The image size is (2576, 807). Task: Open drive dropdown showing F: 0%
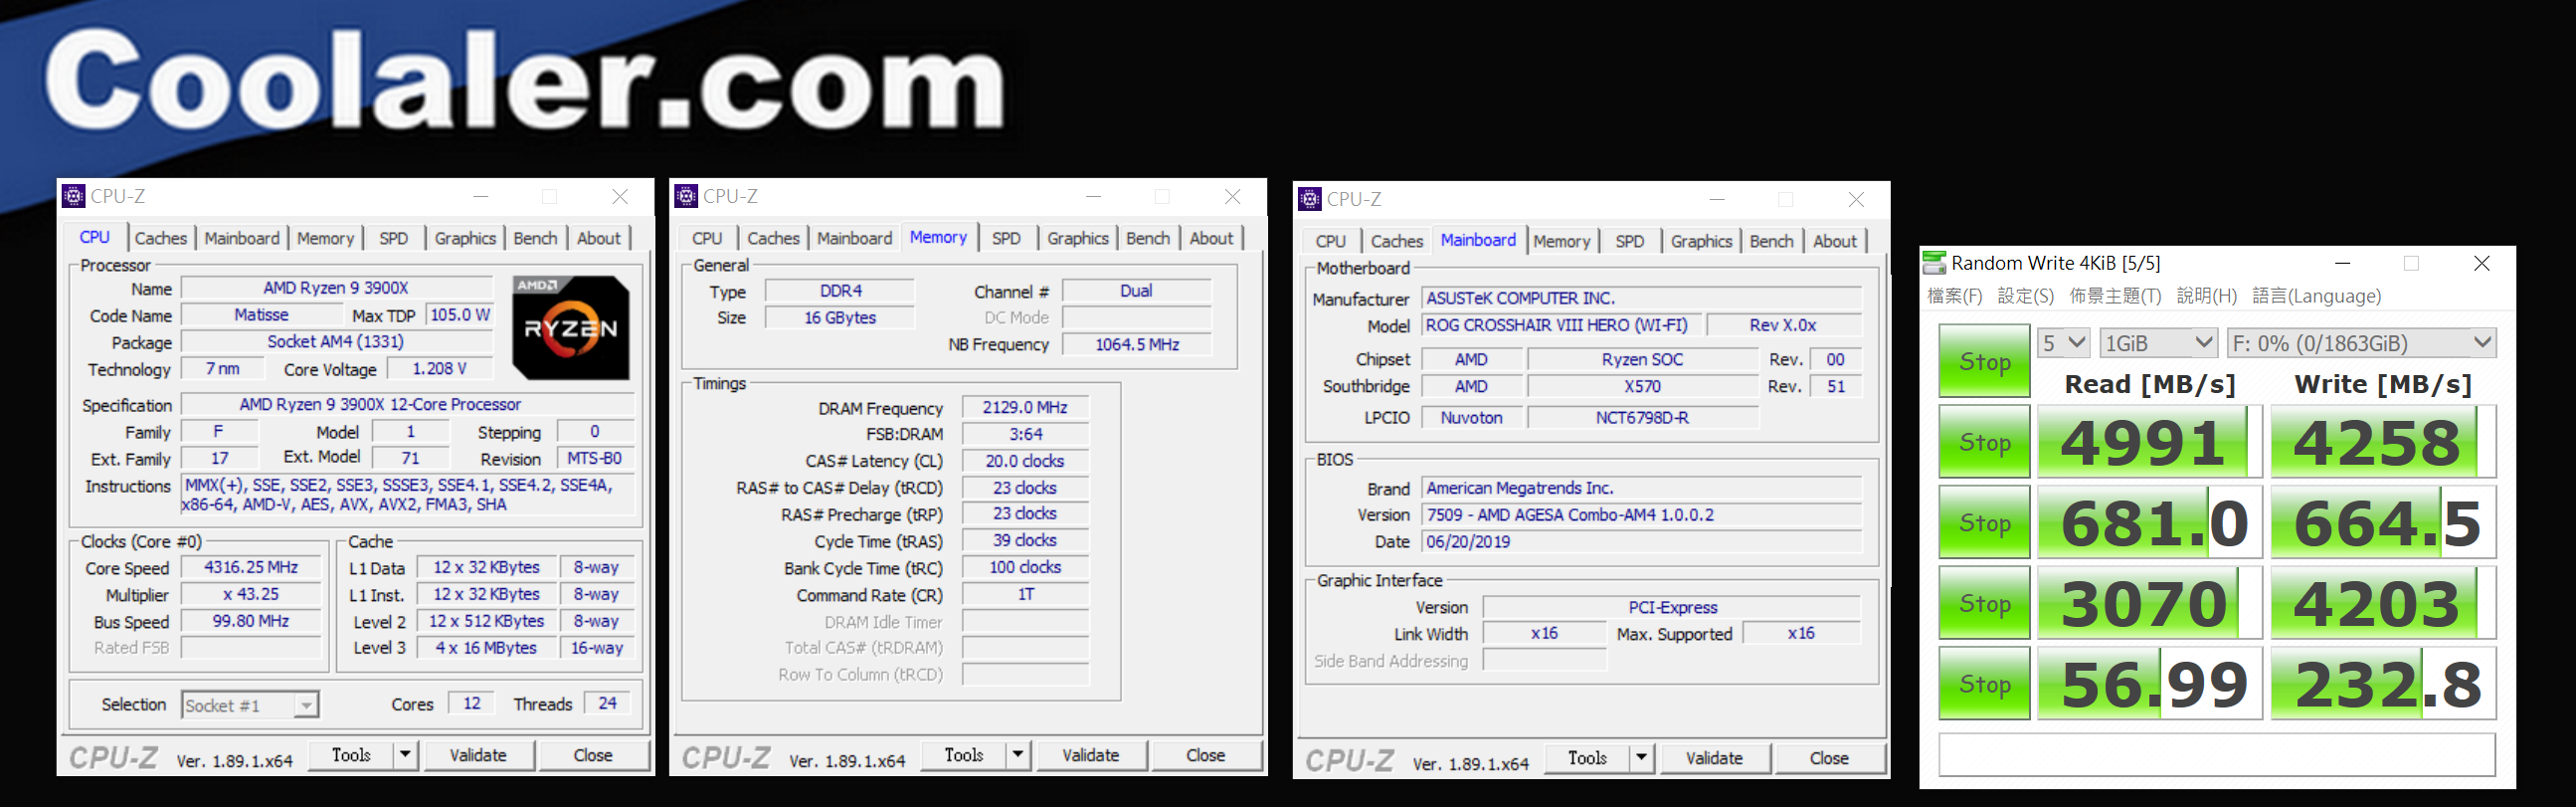[2361, 343]
